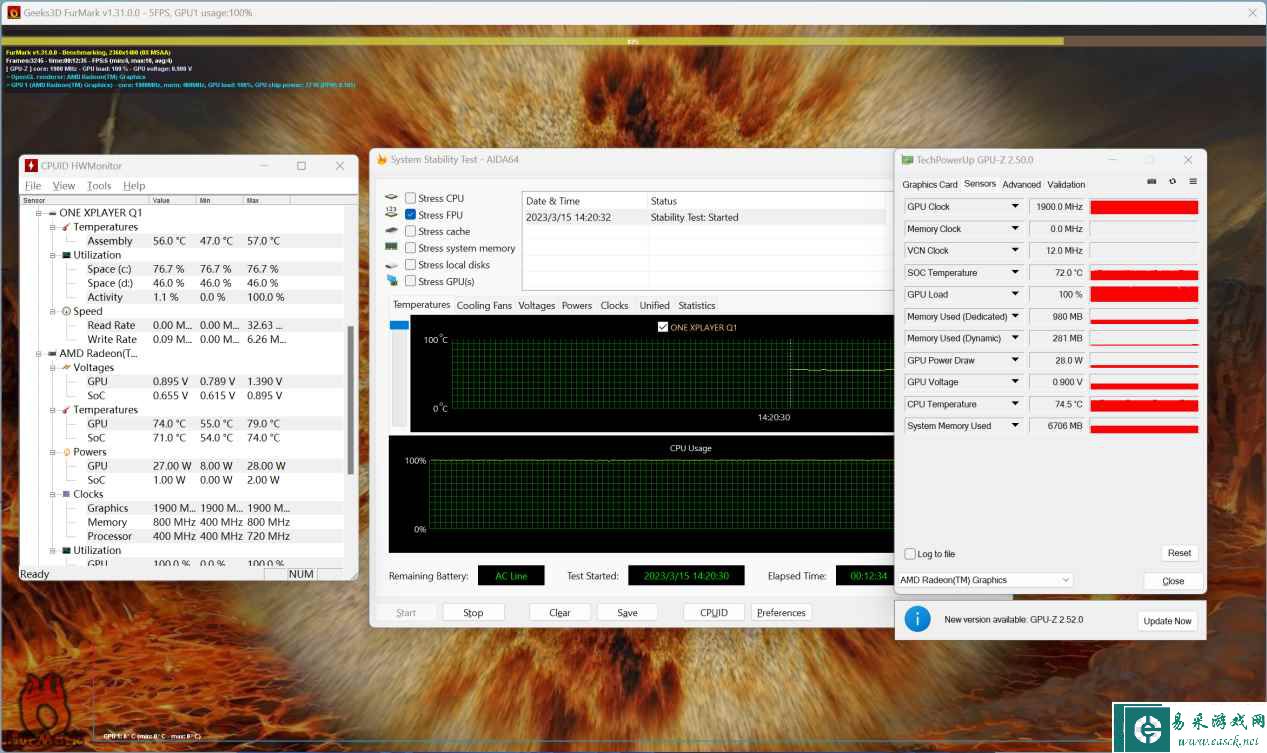This screenshot has height=753, width=1267.
Task: Click Save button in AIDA64
Action: [x=627, y=613]
